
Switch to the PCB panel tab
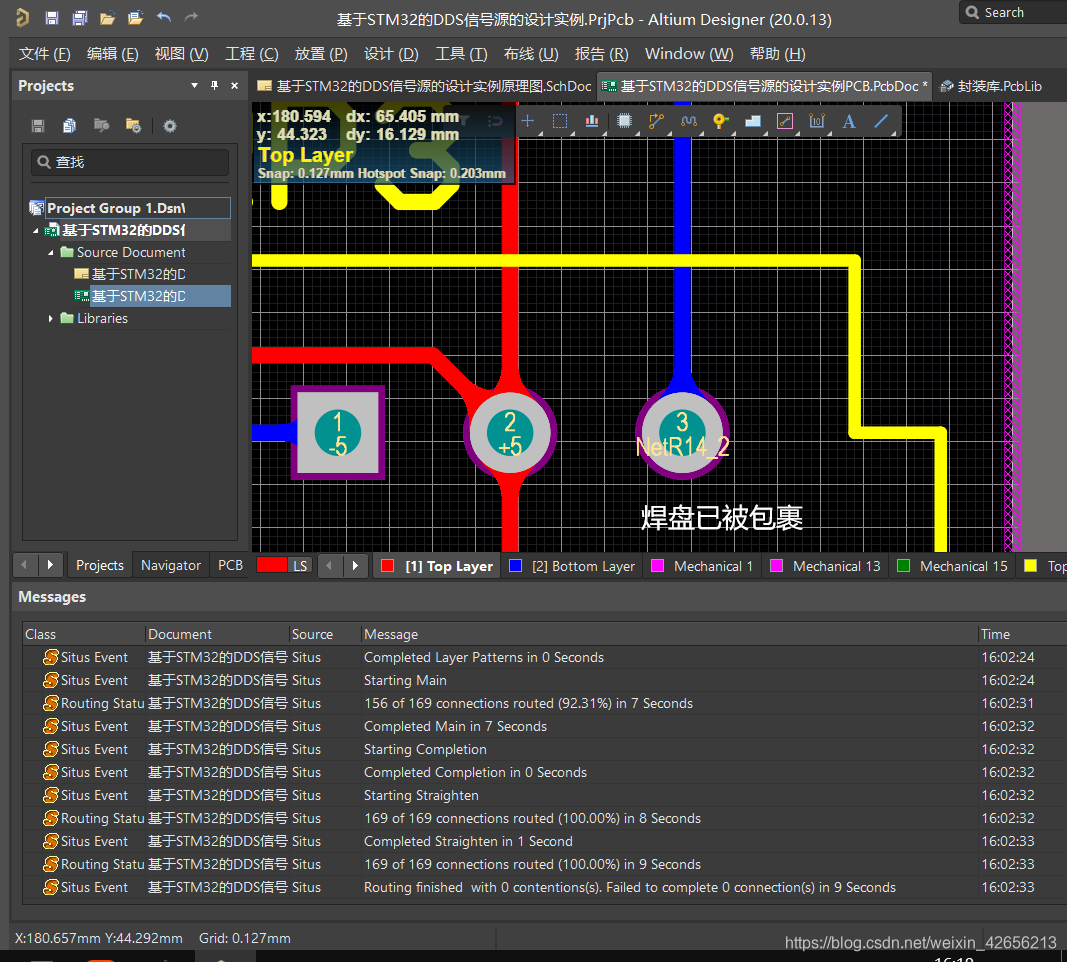tap(230, 565)
